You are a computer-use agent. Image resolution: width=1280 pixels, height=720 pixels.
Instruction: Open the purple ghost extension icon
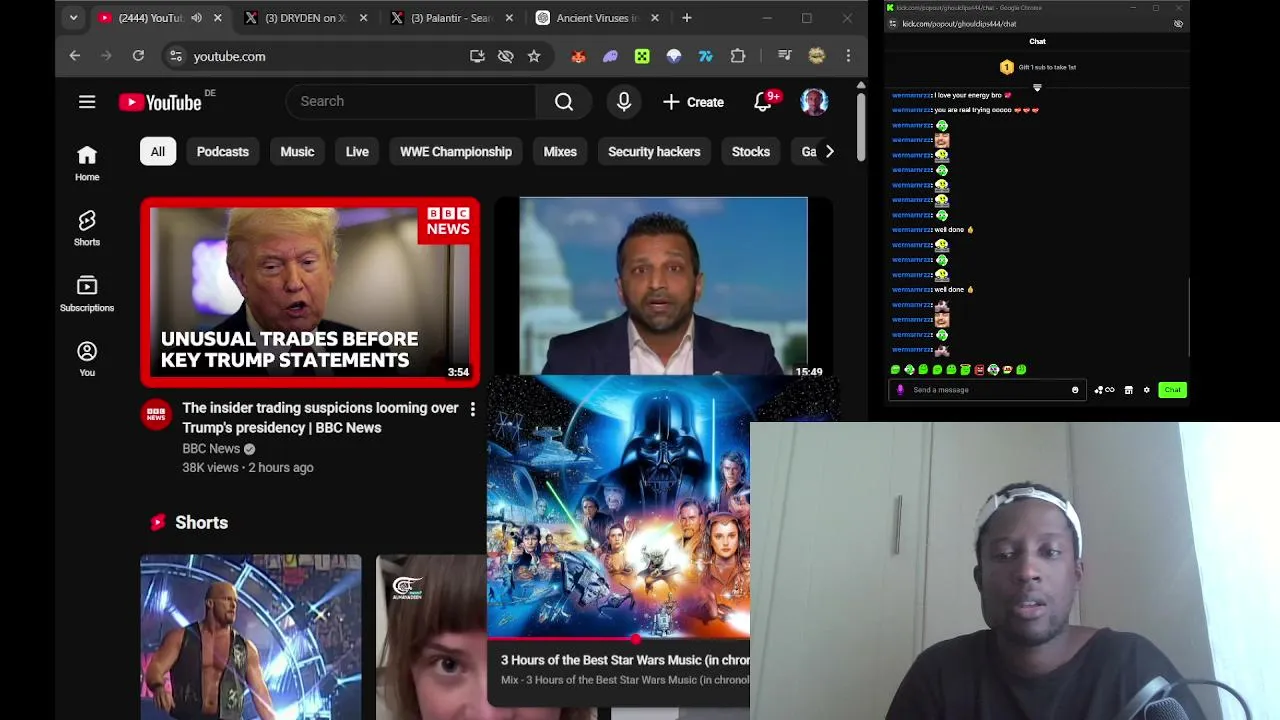click(x=610, y=56)
